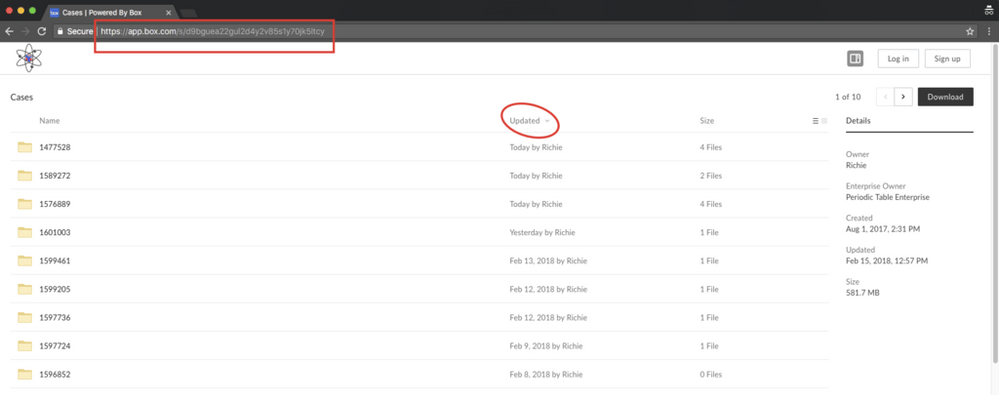Open folder icon for 1589272
Image resolution: width=999 pixels, height=395 pixels.
(25, 176)
